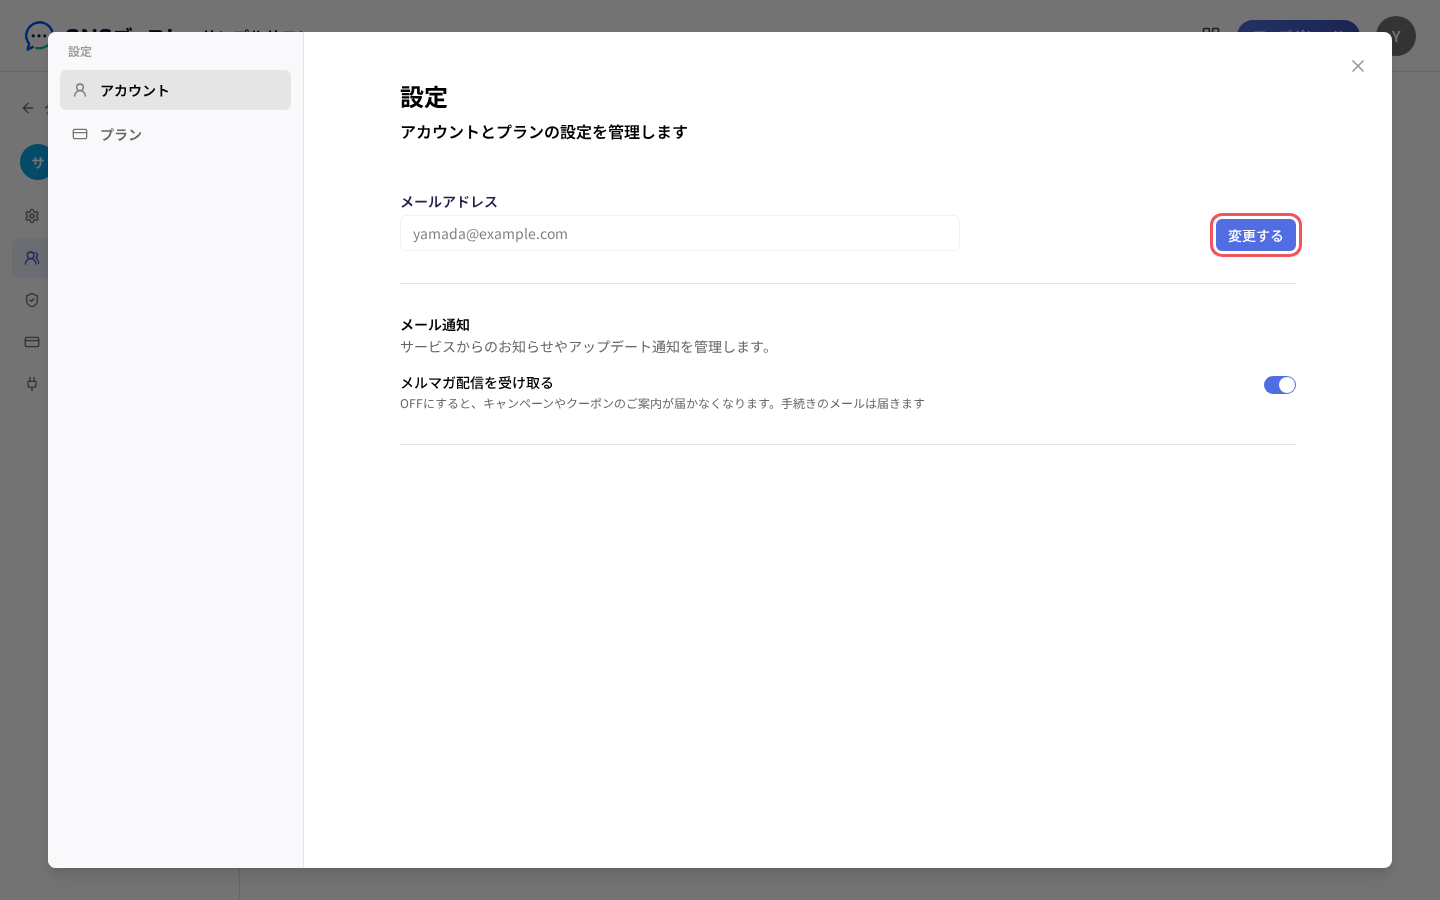Screen dimensions: 1440x900
Task: Open the credit card icon in background sidebar
Action: (x=32, y=342)
